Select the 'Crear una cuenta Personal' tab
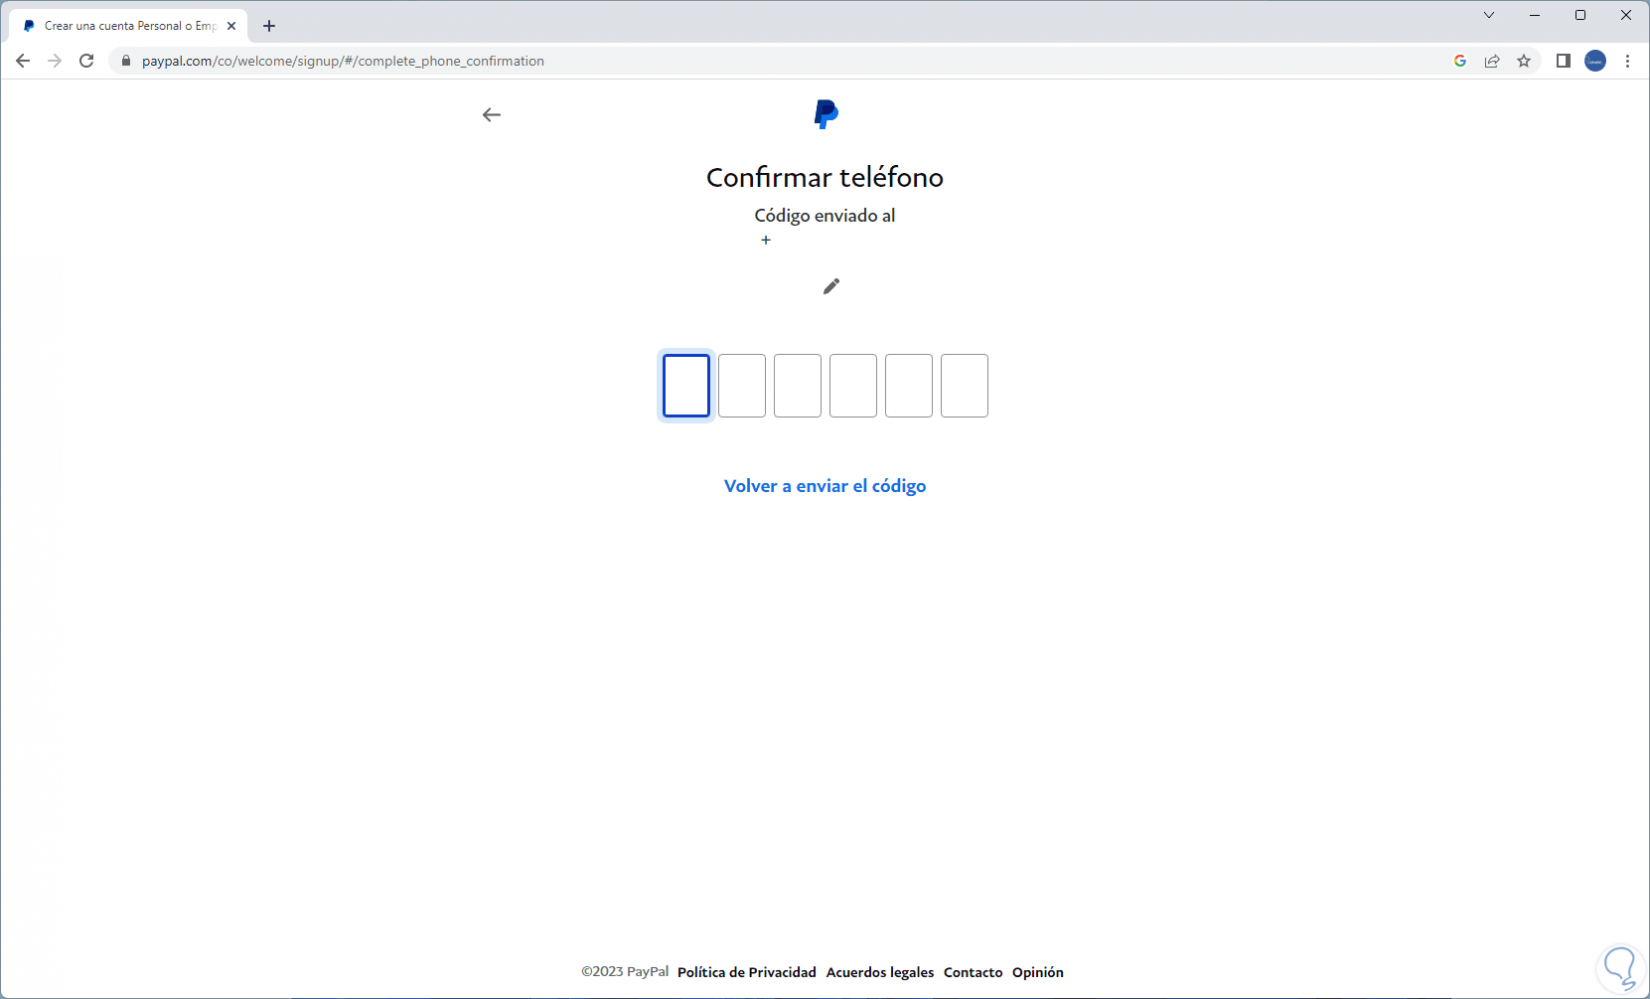Image resolution: width=1650 pixels, height=999 pixels. pos(130,26)
